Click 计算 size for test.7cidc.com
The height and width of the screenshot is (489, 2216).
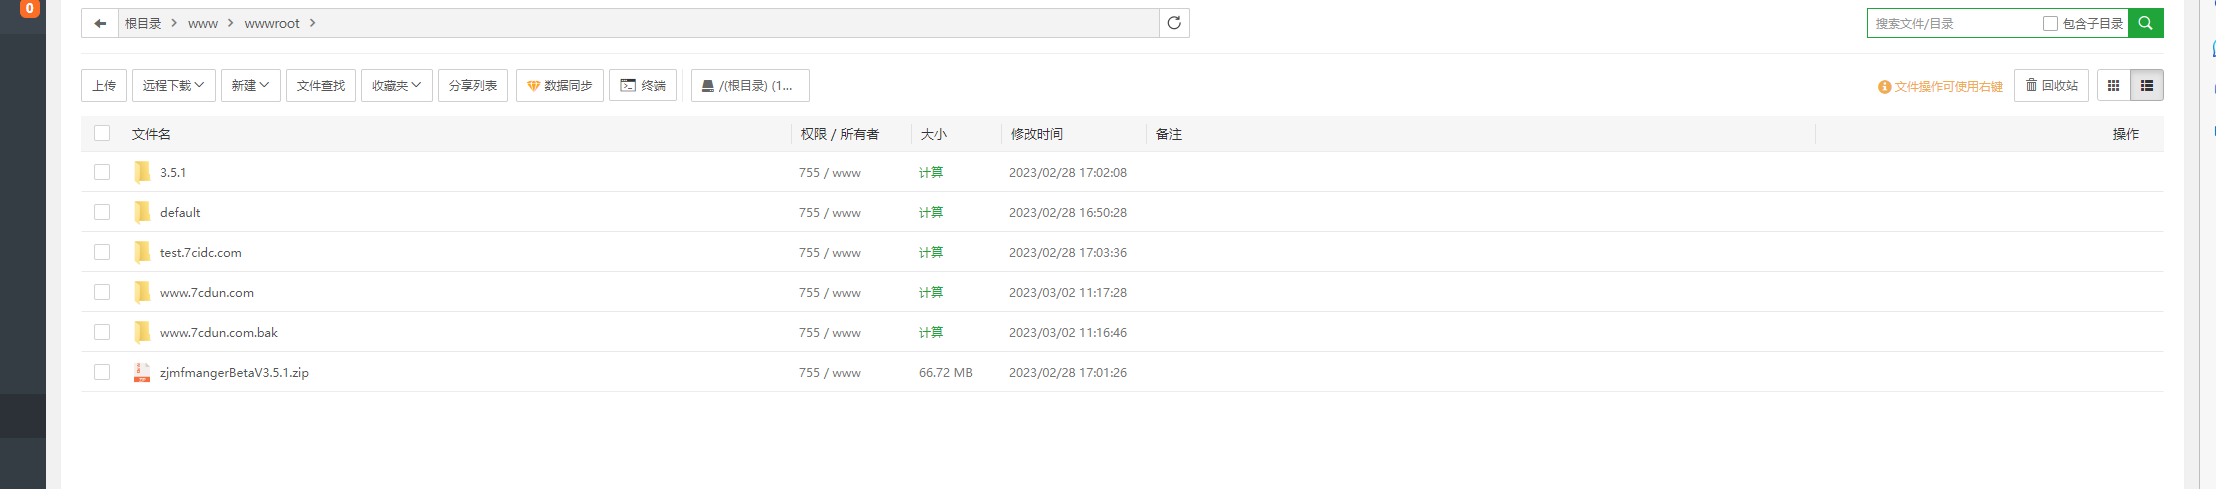pos(931,252)
